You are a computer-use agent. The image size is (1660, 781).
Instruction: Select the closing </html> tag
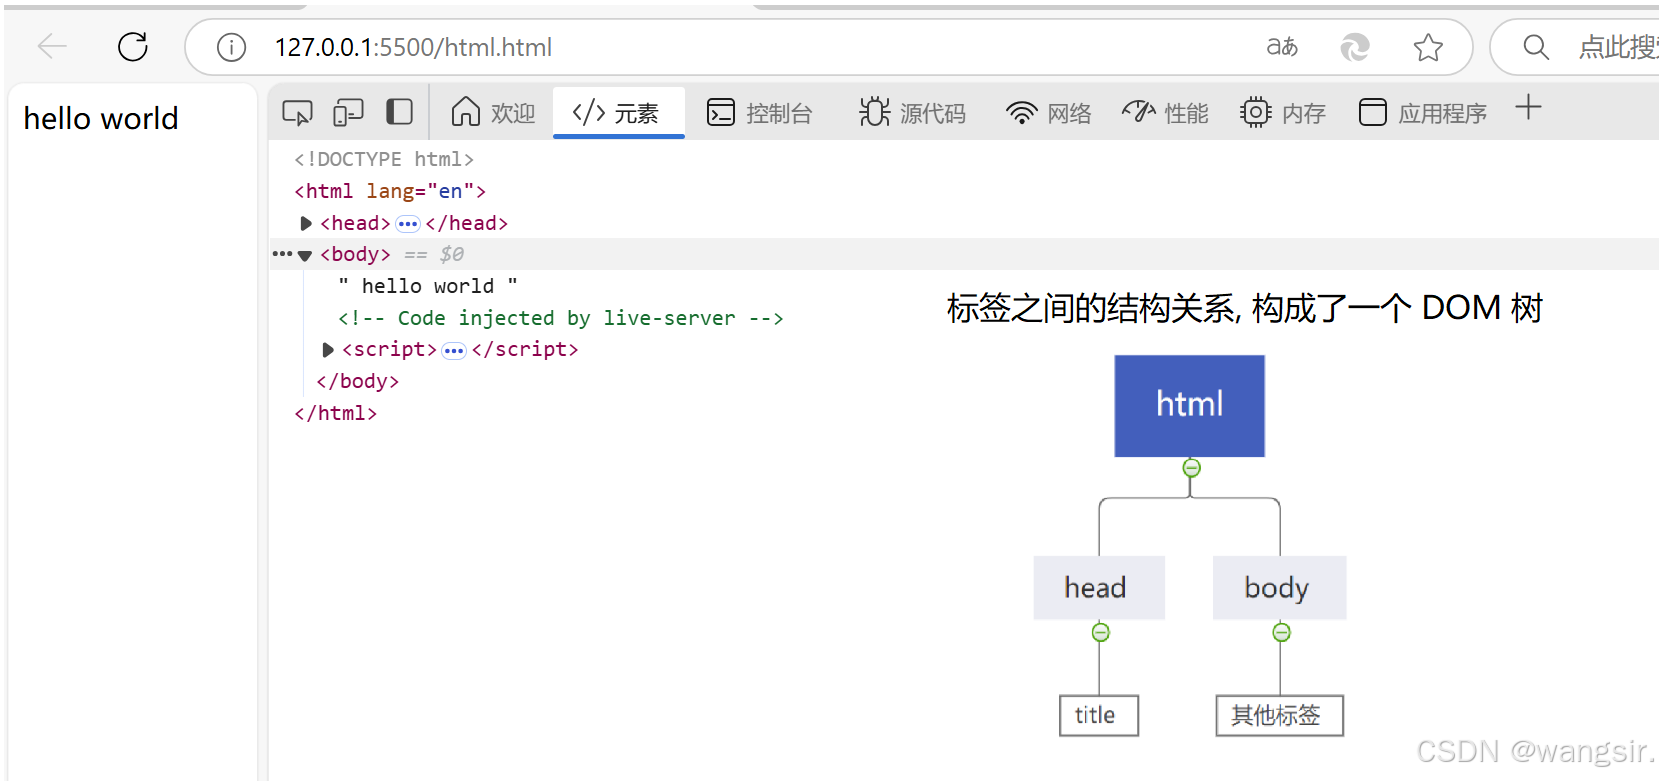click(x=336, y=413)
